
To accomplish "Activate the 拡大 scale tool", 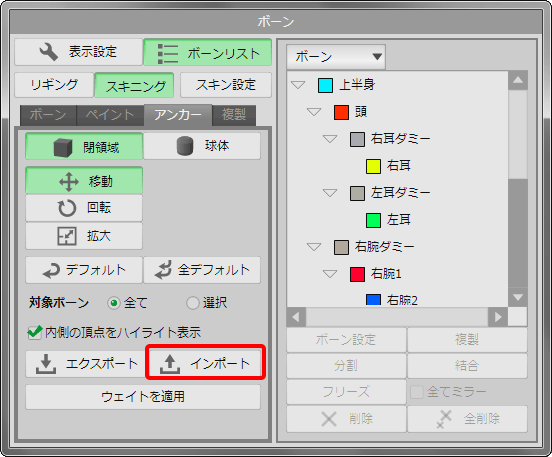I will pyautogui.click(x=84, y=236).
